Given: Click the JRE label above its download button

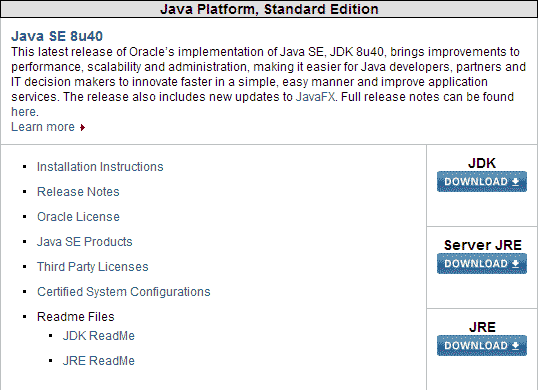Looking at the screenshot, I should (x=482, y=327).
